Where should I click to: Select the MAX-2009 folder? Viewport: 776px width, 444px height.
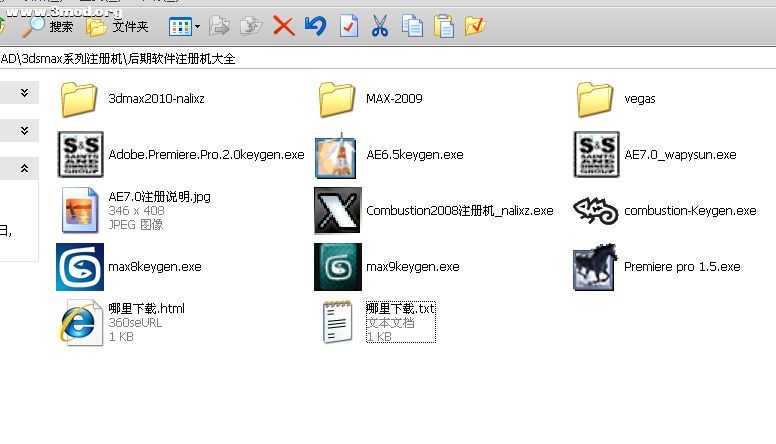coord(338,99)
